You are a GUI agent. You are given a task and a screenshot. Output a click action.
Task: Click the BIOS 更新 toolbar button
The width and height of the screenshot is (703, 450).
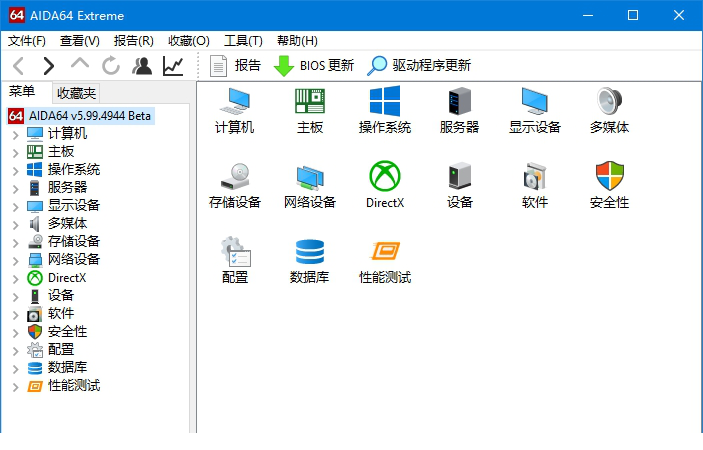pos(314,66)
